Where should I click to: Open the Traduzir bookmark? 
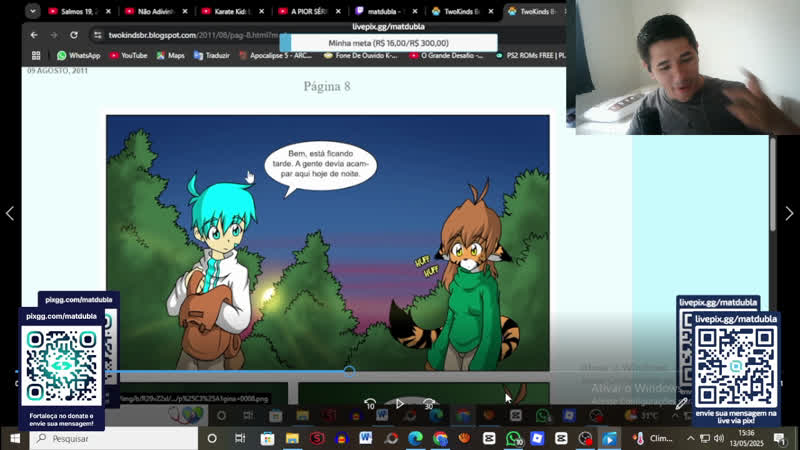(211, 55)
